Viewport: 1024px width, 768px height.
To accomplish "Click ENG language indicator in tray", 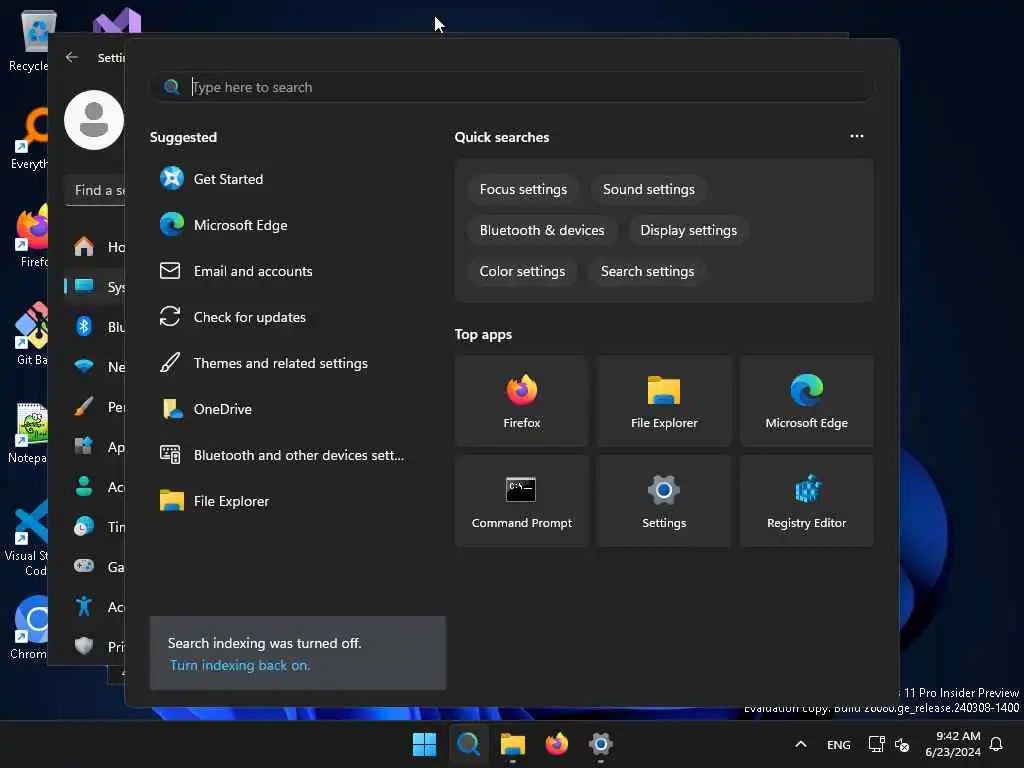I will coord(839,744).
